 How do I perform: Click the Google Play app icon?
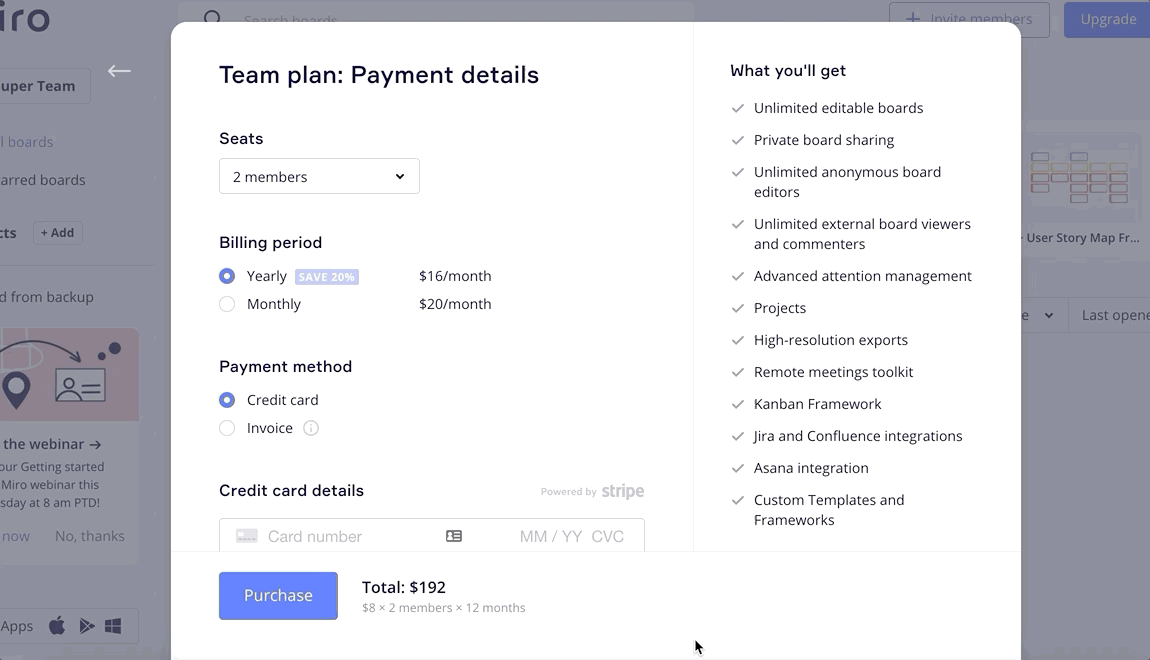tap(87, 626)
